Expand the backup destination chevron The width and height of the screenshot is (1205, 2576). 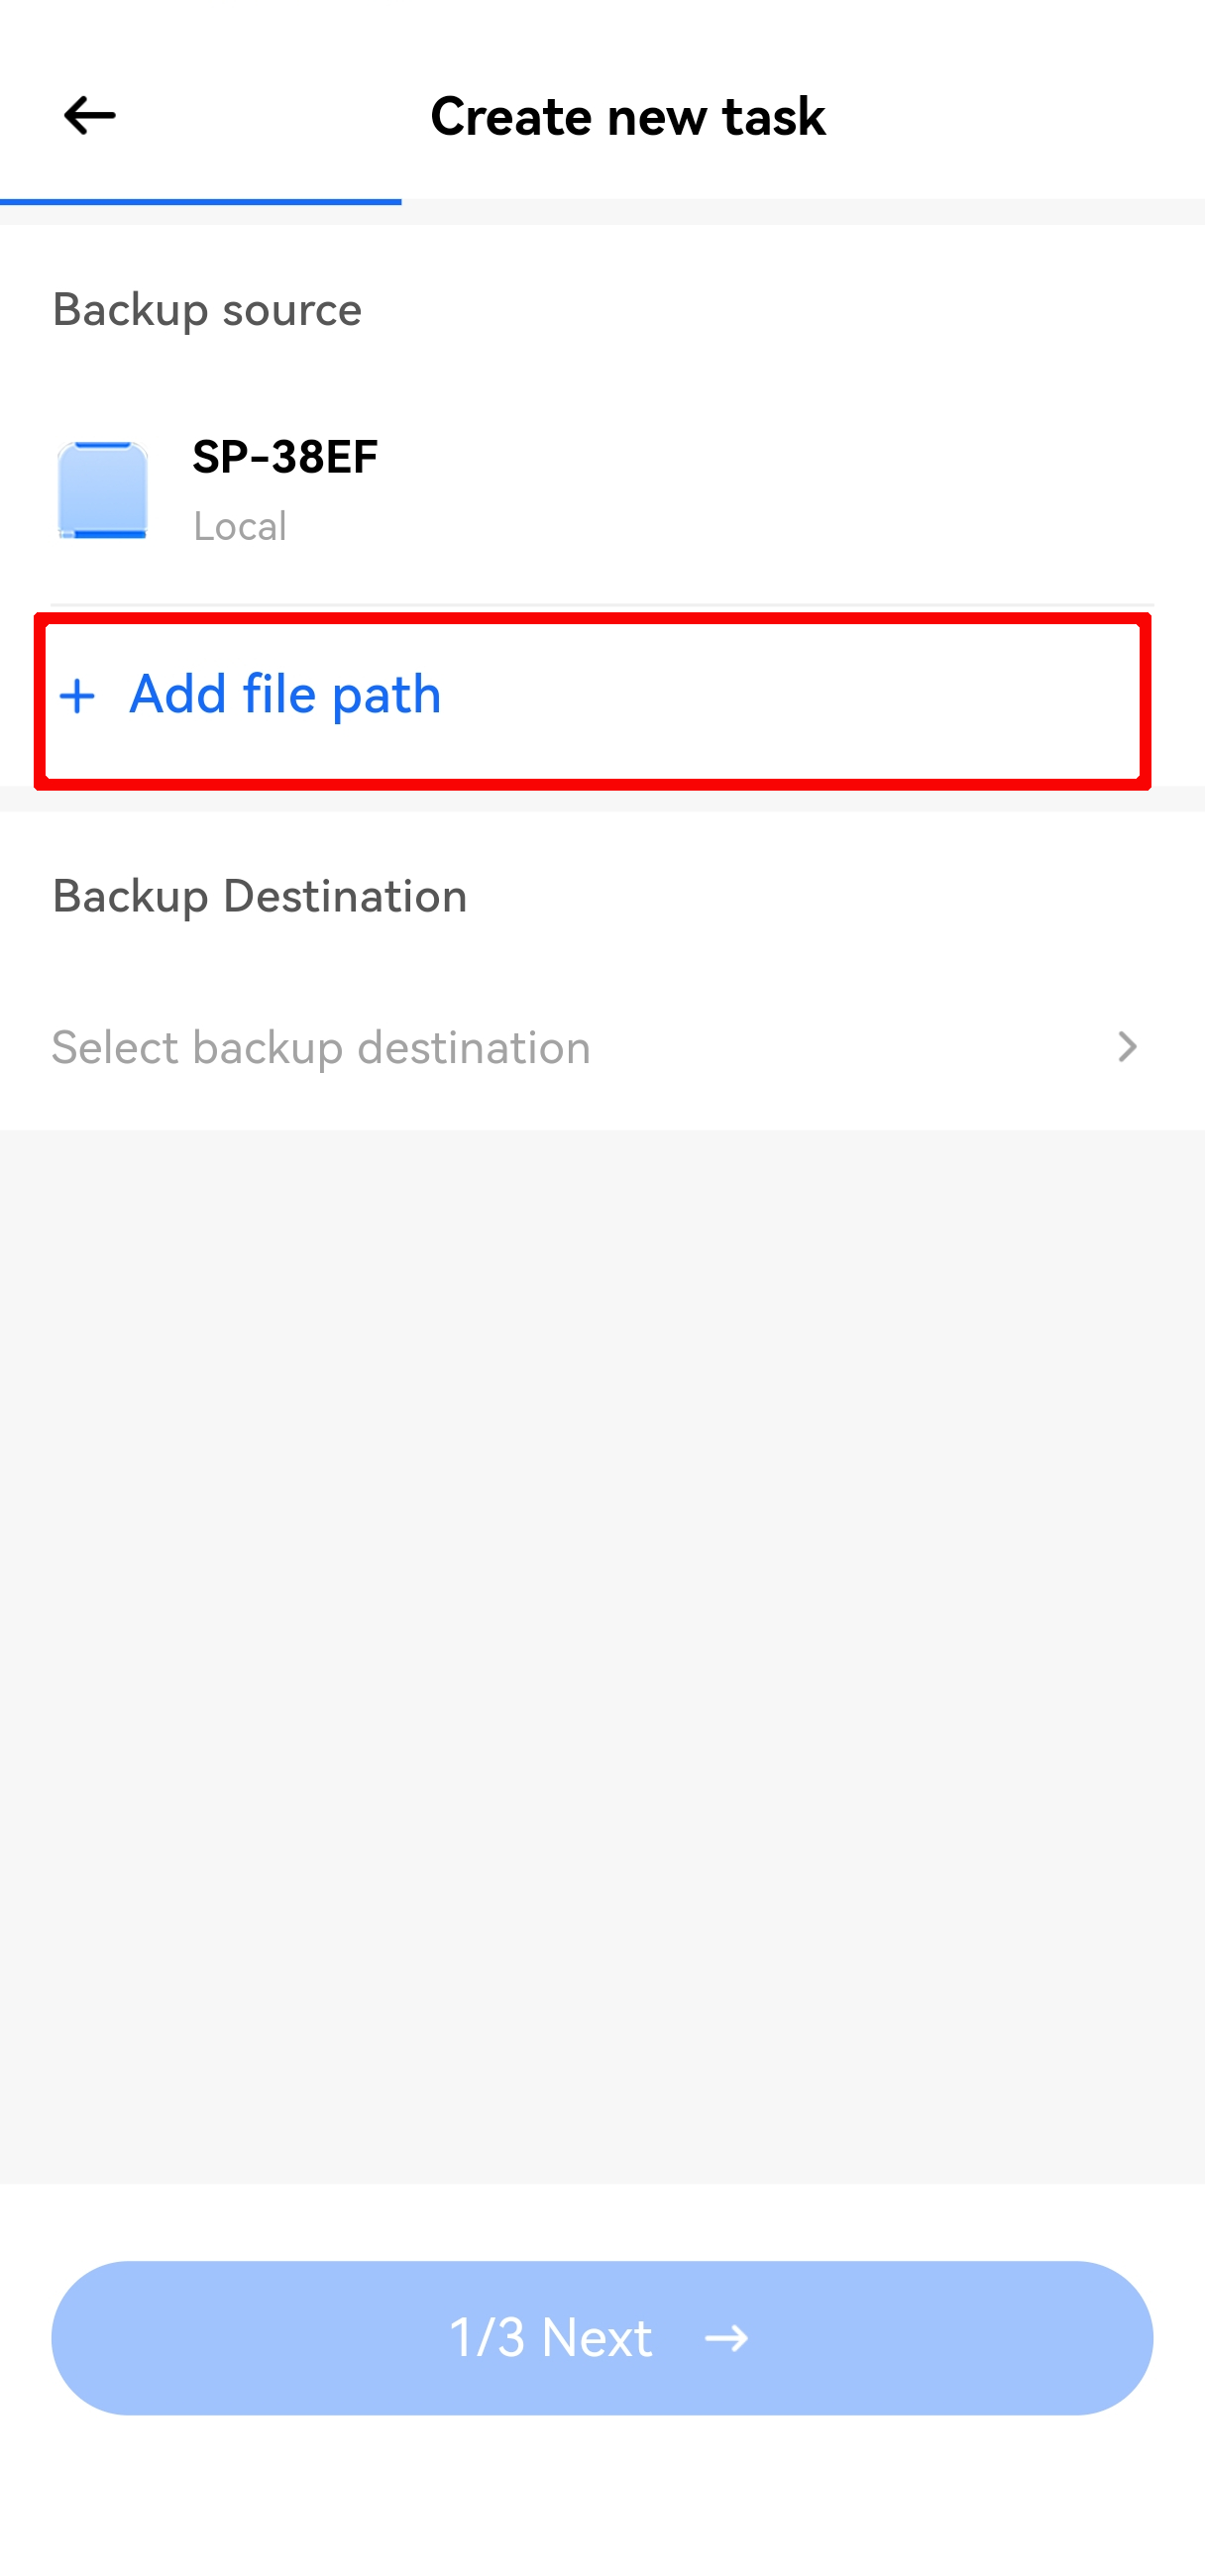tap(1127, 1047)
